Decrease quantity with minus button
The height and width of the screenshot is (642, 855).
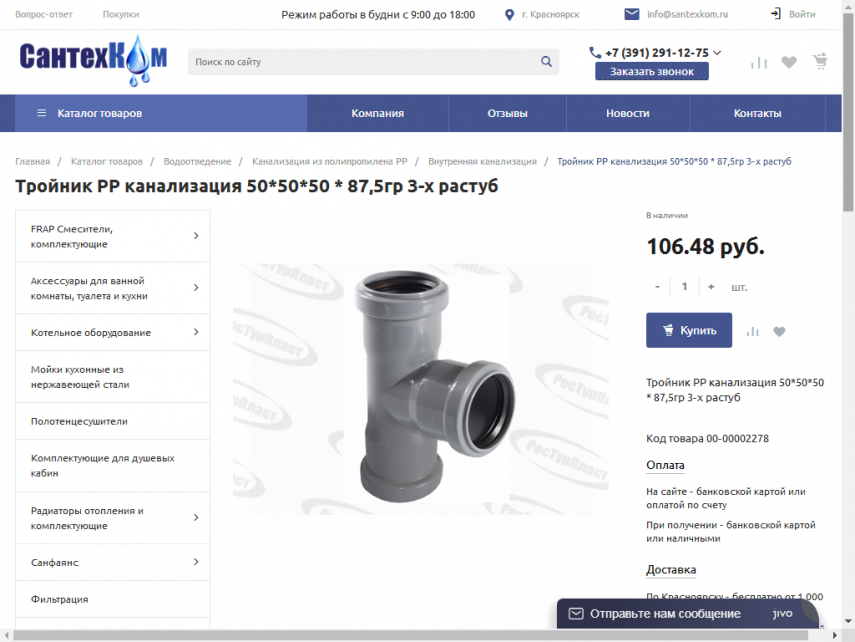[657, 287]
